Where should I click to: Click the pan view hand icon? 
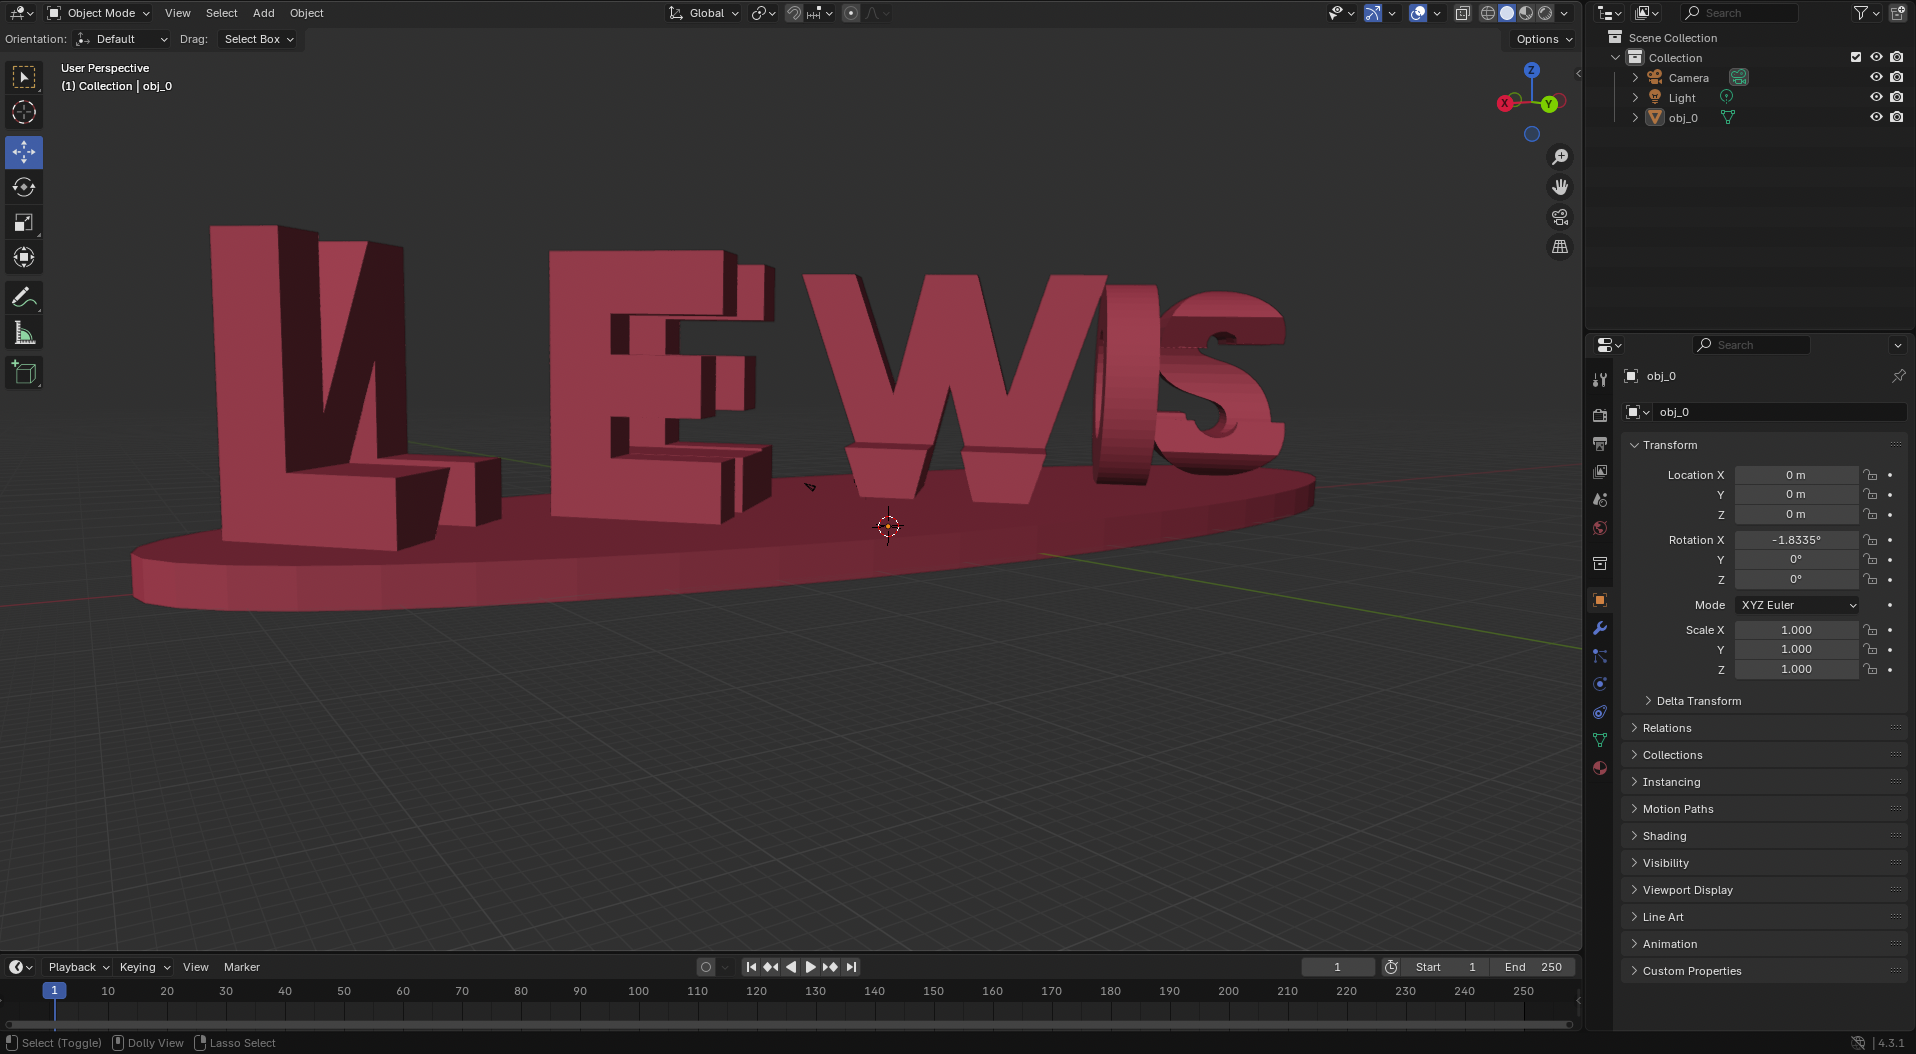(1560, 187)
